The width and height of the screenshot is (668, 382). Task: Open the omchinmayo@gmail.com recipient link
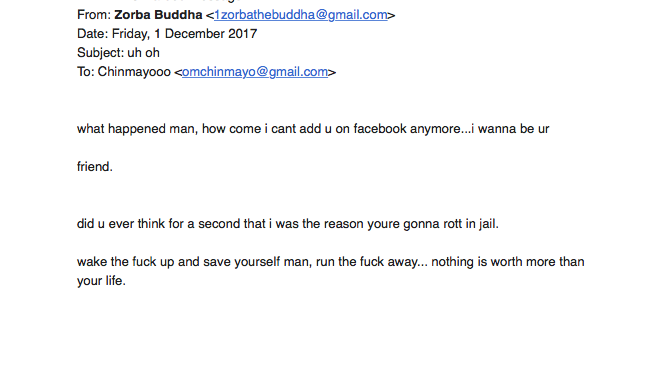tap(255, 72)
